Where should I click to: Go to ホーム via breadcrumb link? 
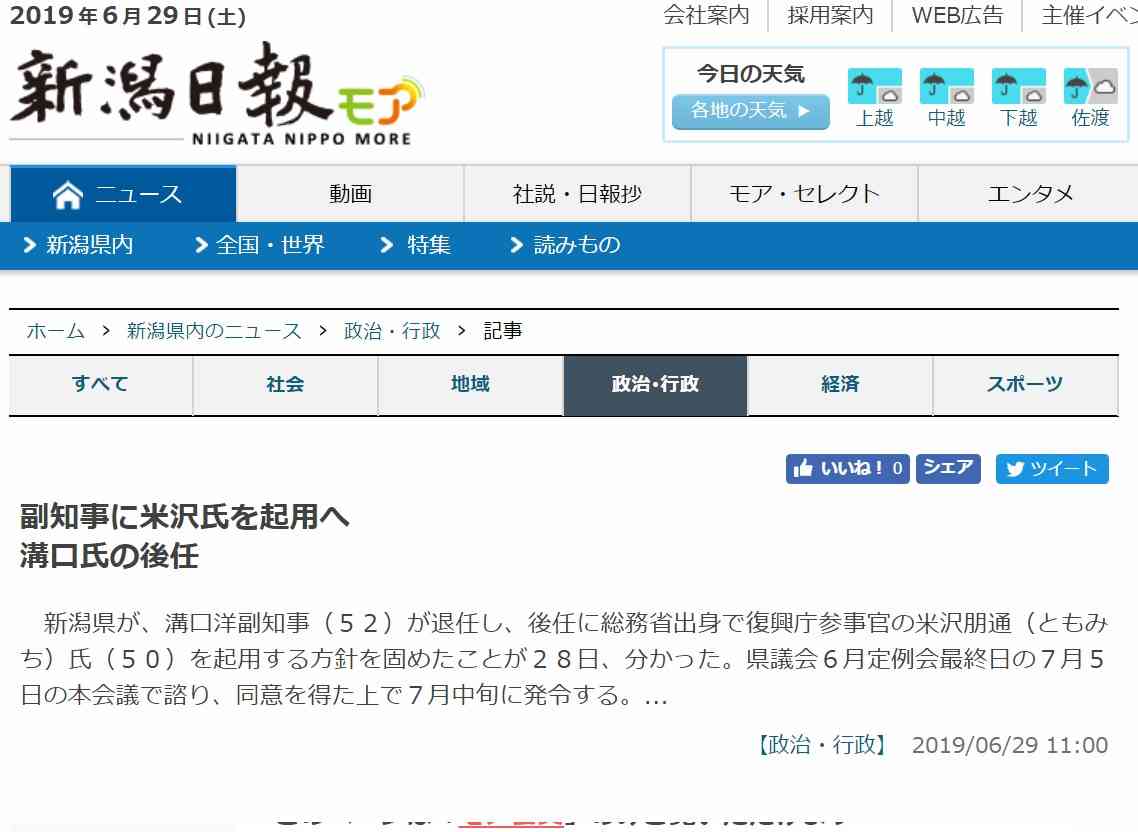56,331
